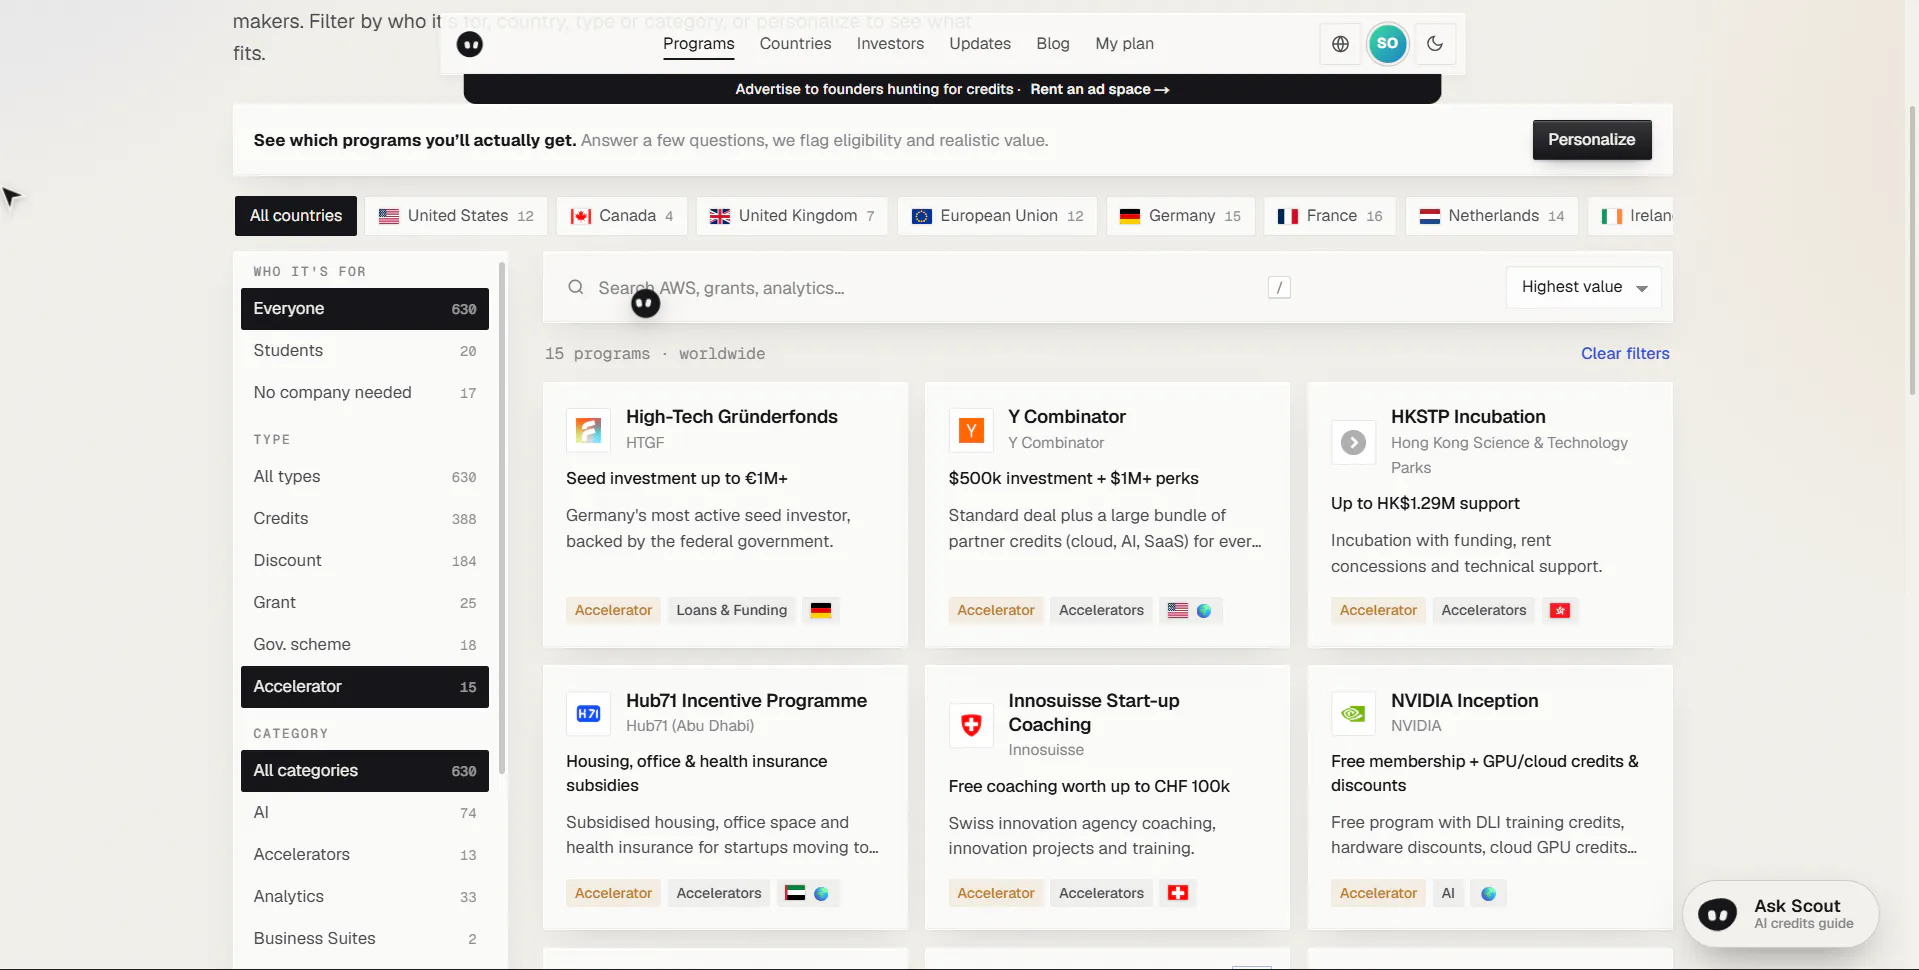The height and width of the screenshot is (970, 1919).
Task: Click the site logo in the navbar
Action: pyautogui.click(x=470, y=44)
